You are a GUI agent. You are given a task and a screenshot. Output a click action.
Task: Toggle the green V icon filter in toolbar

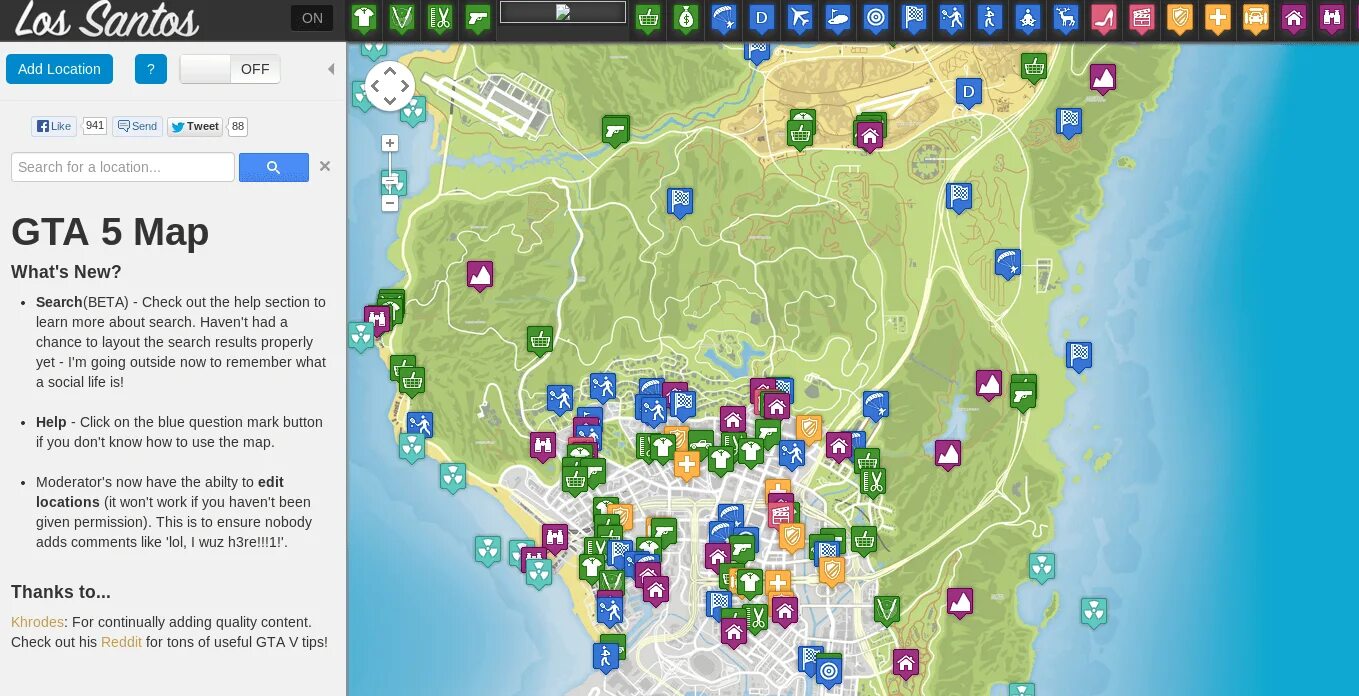click(402, 18)
